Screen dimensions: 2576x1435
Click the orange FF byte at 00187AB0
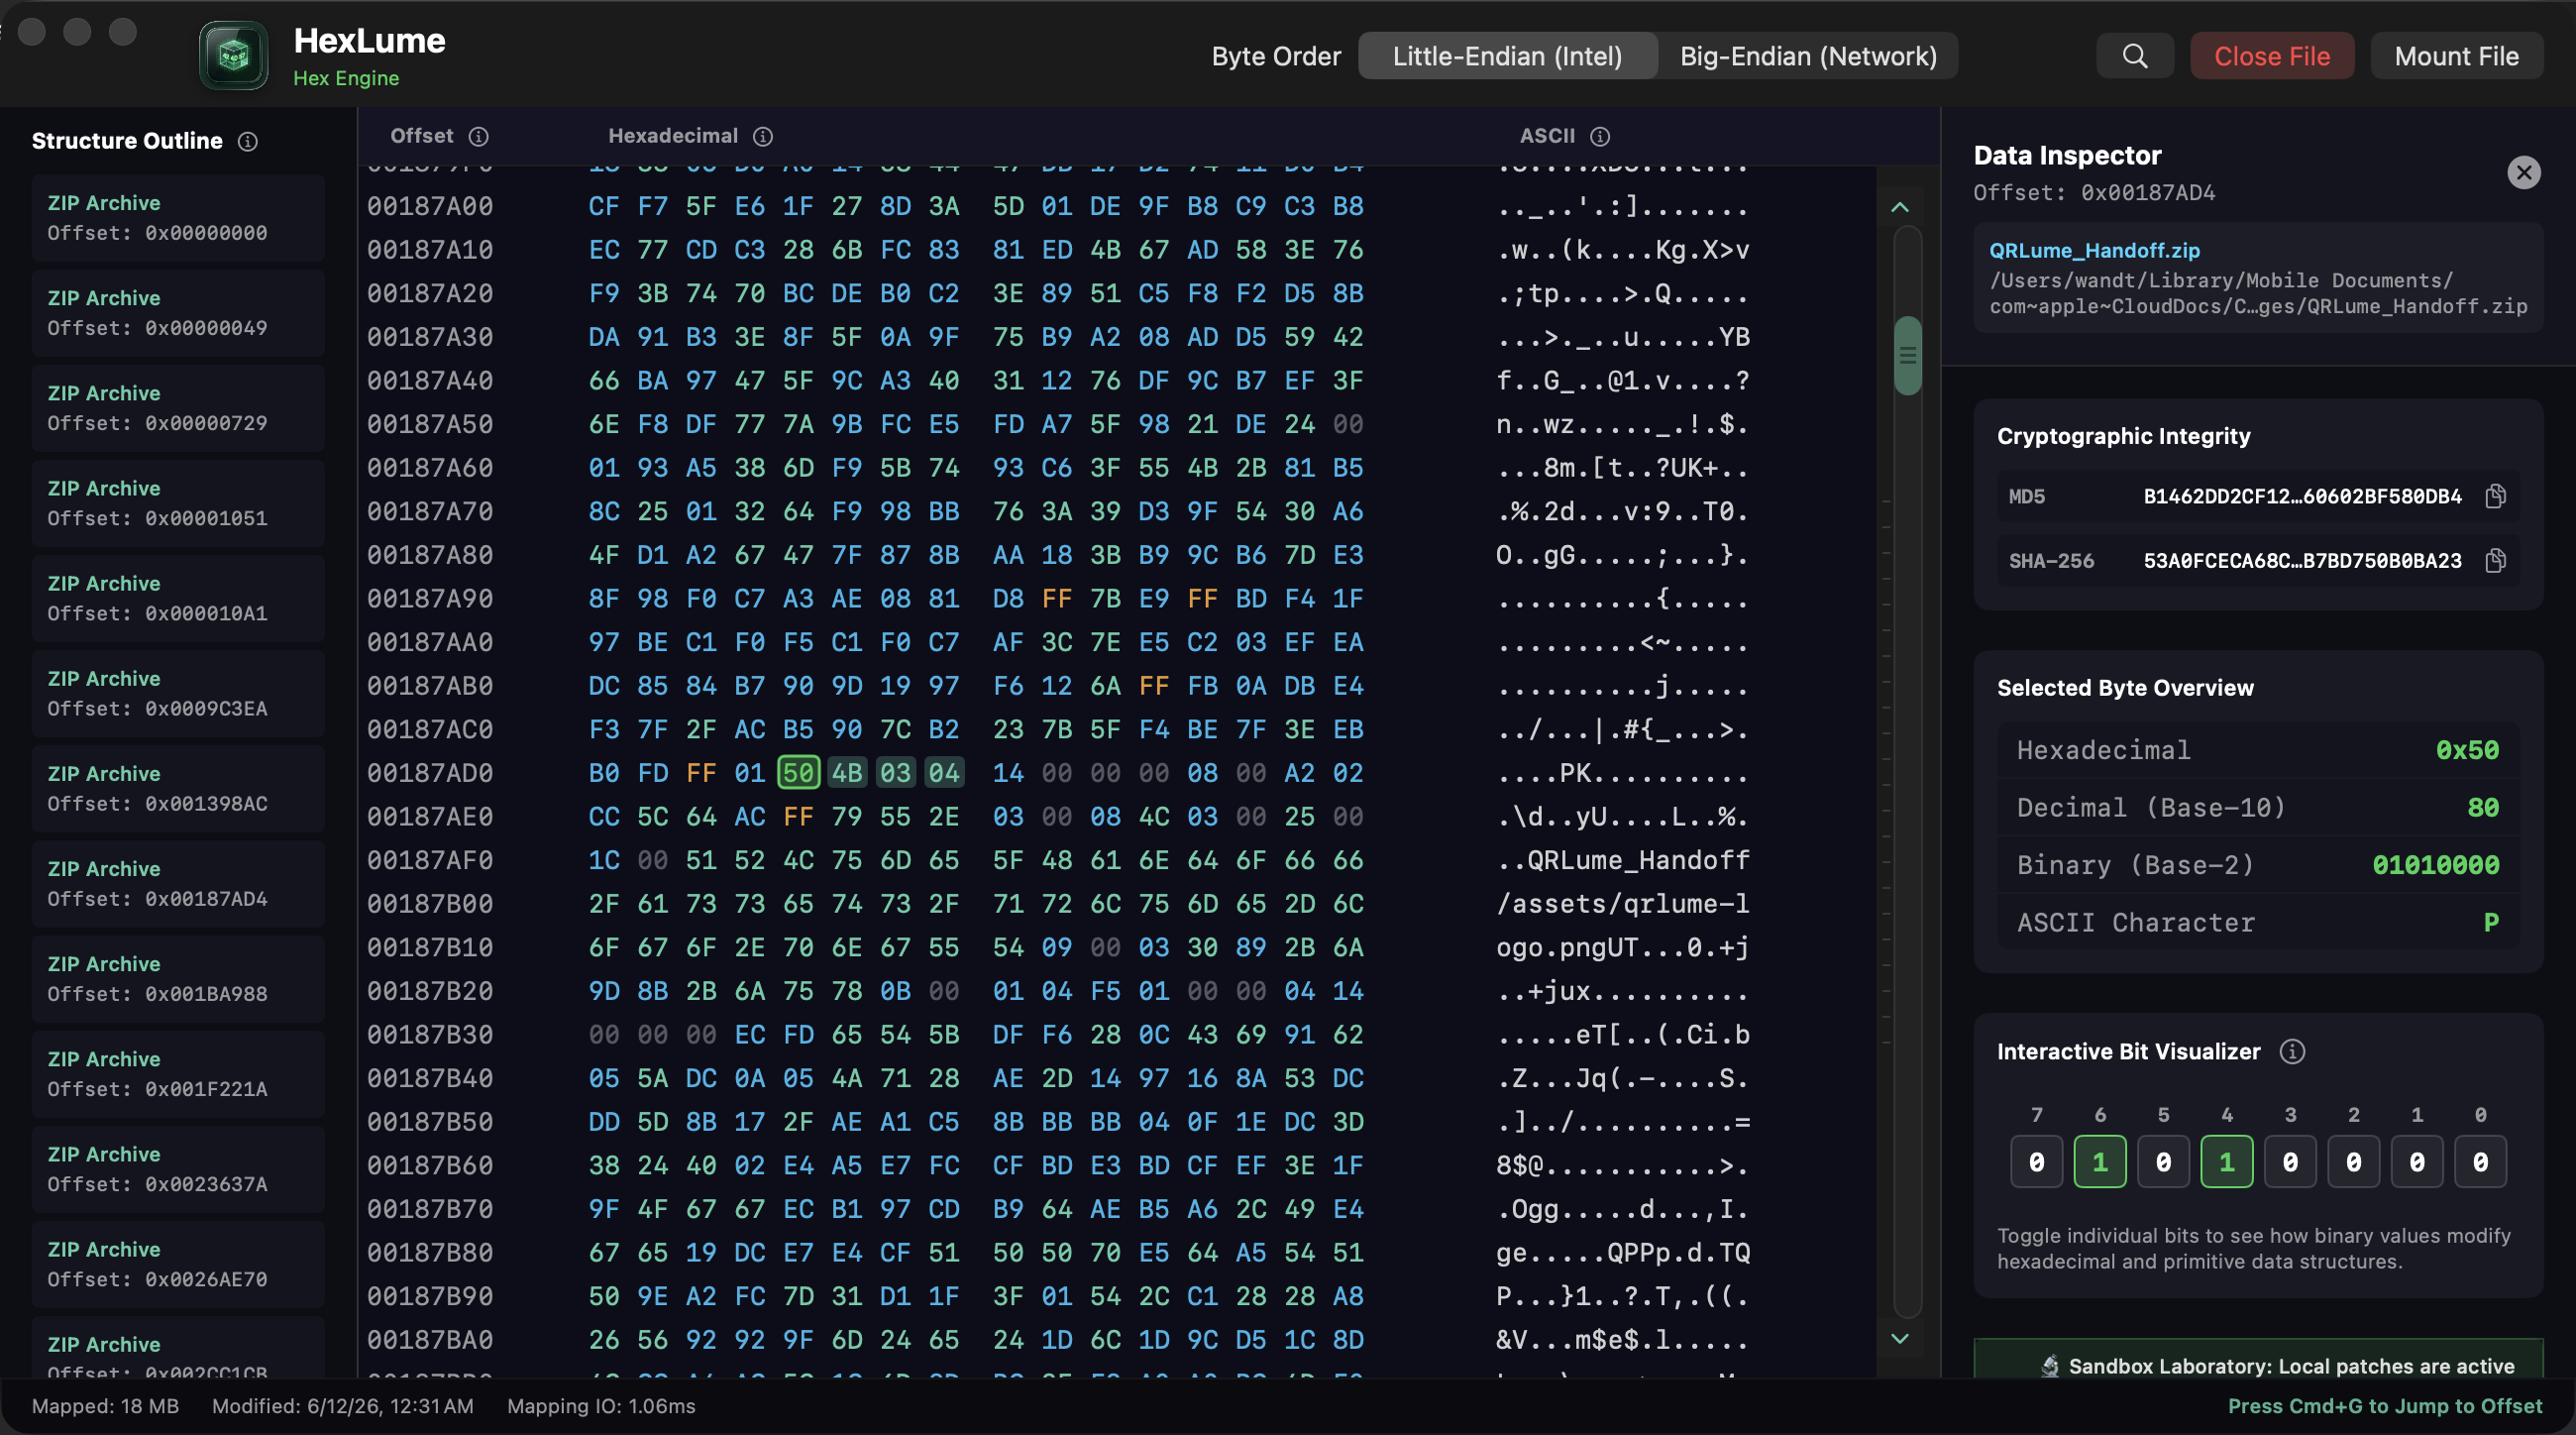coord(1154,686)
